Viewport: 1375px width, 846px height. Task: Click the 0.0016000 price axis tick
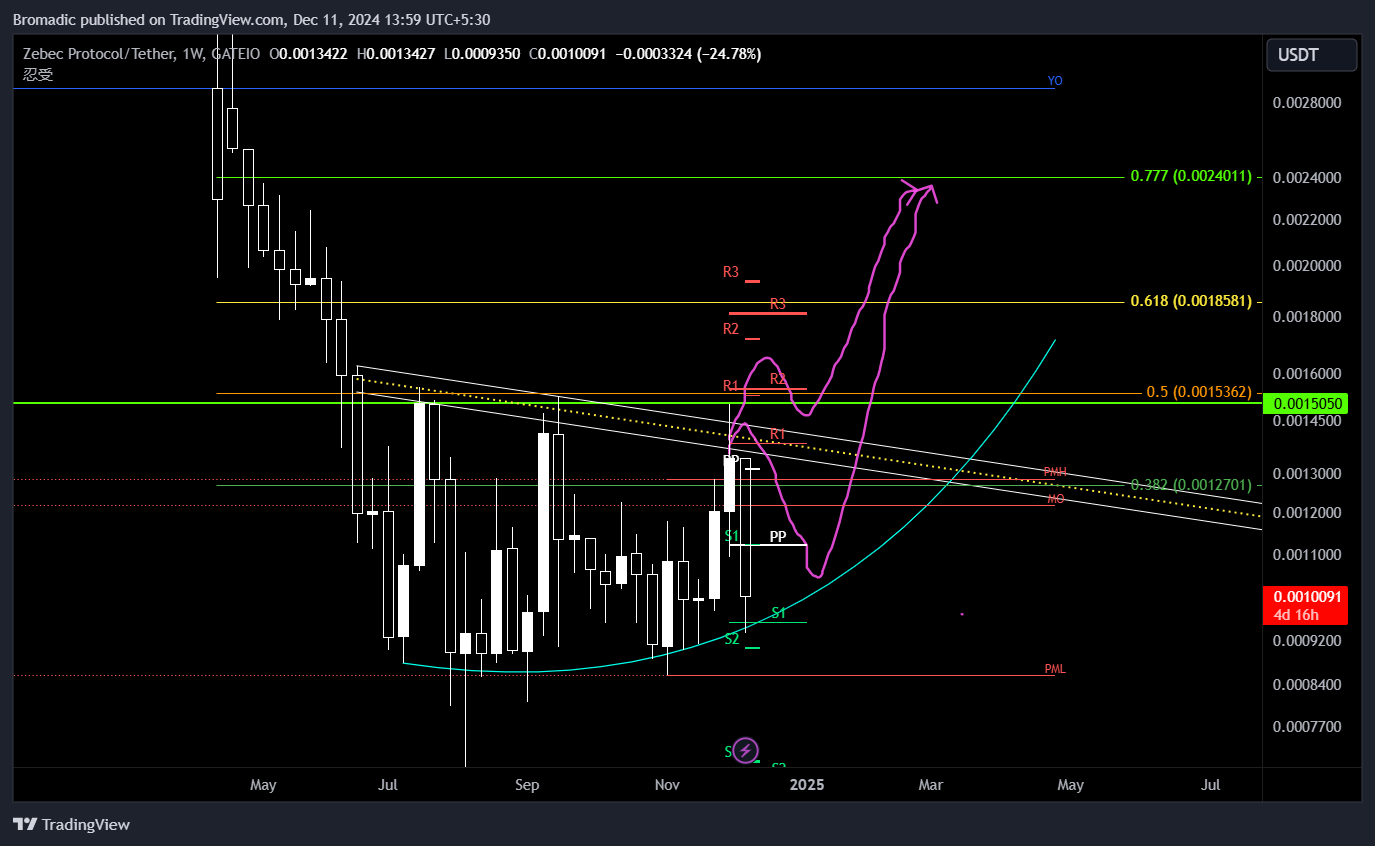[x=1306, y=374]
